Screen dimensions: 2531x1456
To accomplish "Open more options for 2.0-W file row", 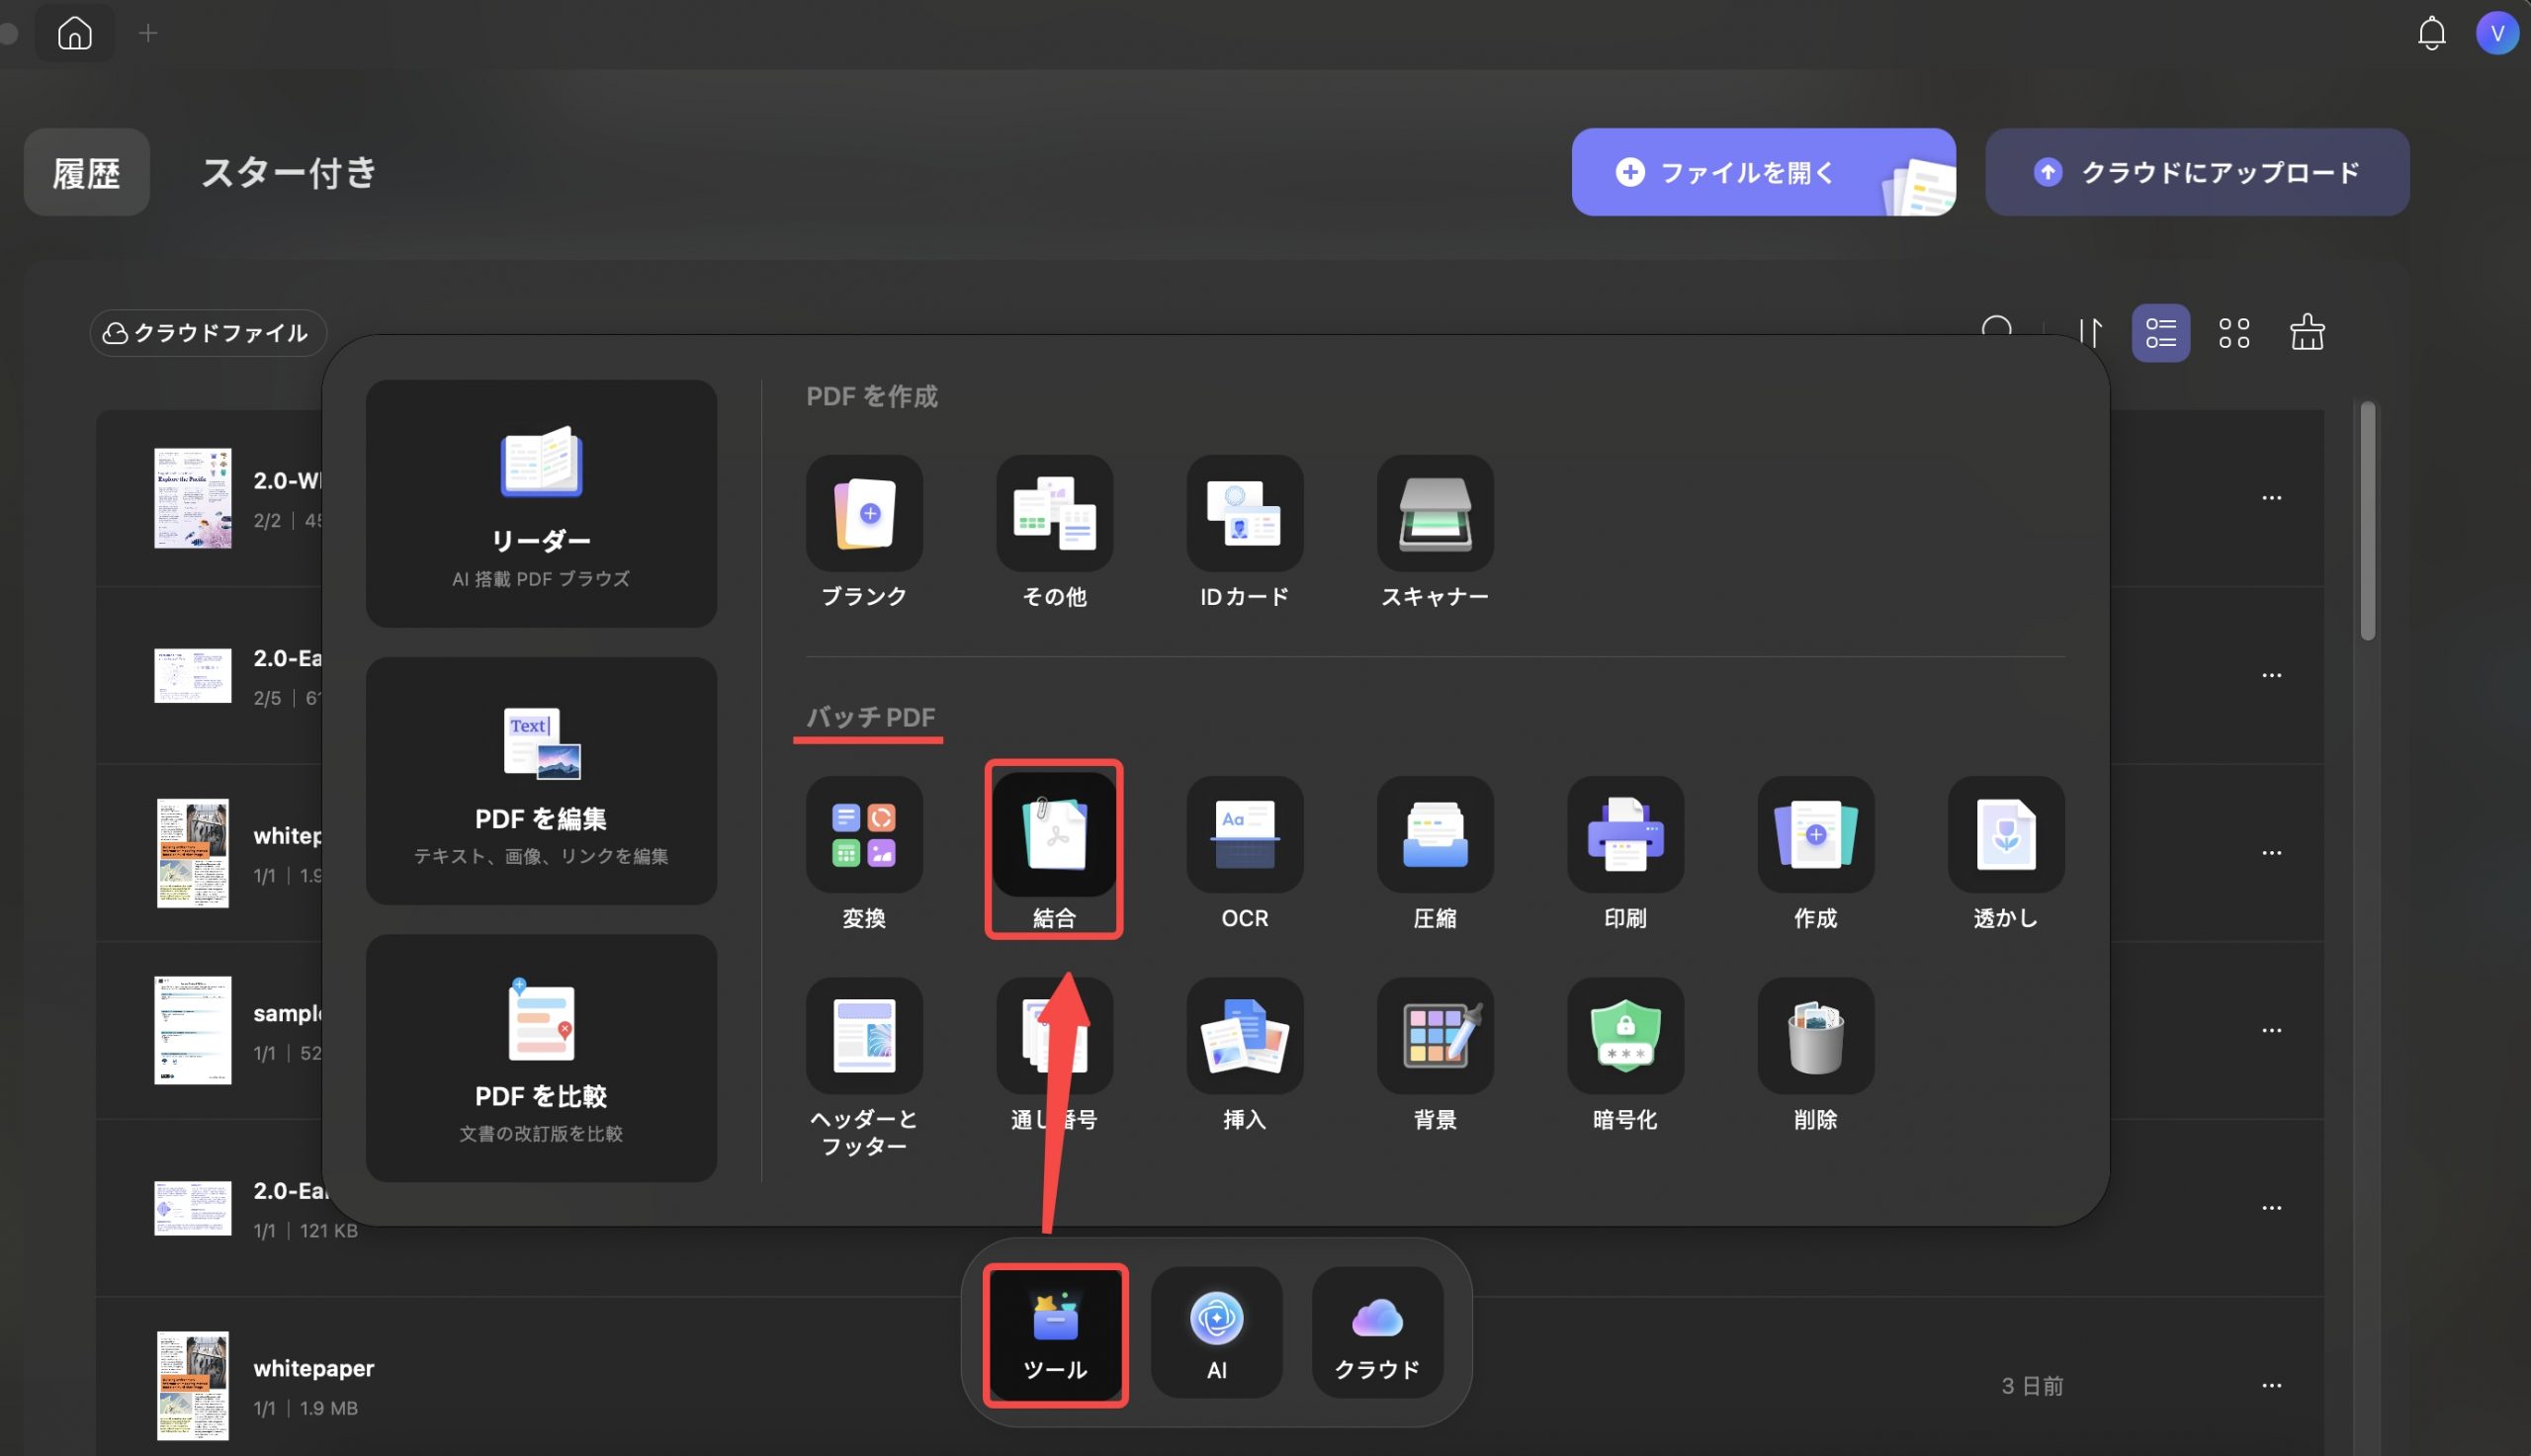I will tap(2271, 498).
